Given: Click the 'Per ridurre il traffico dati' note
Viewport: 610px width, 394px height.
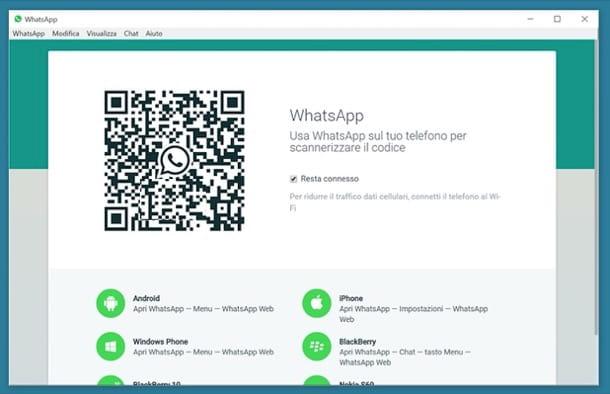Looking at the screenshot, I should (394, 202).
